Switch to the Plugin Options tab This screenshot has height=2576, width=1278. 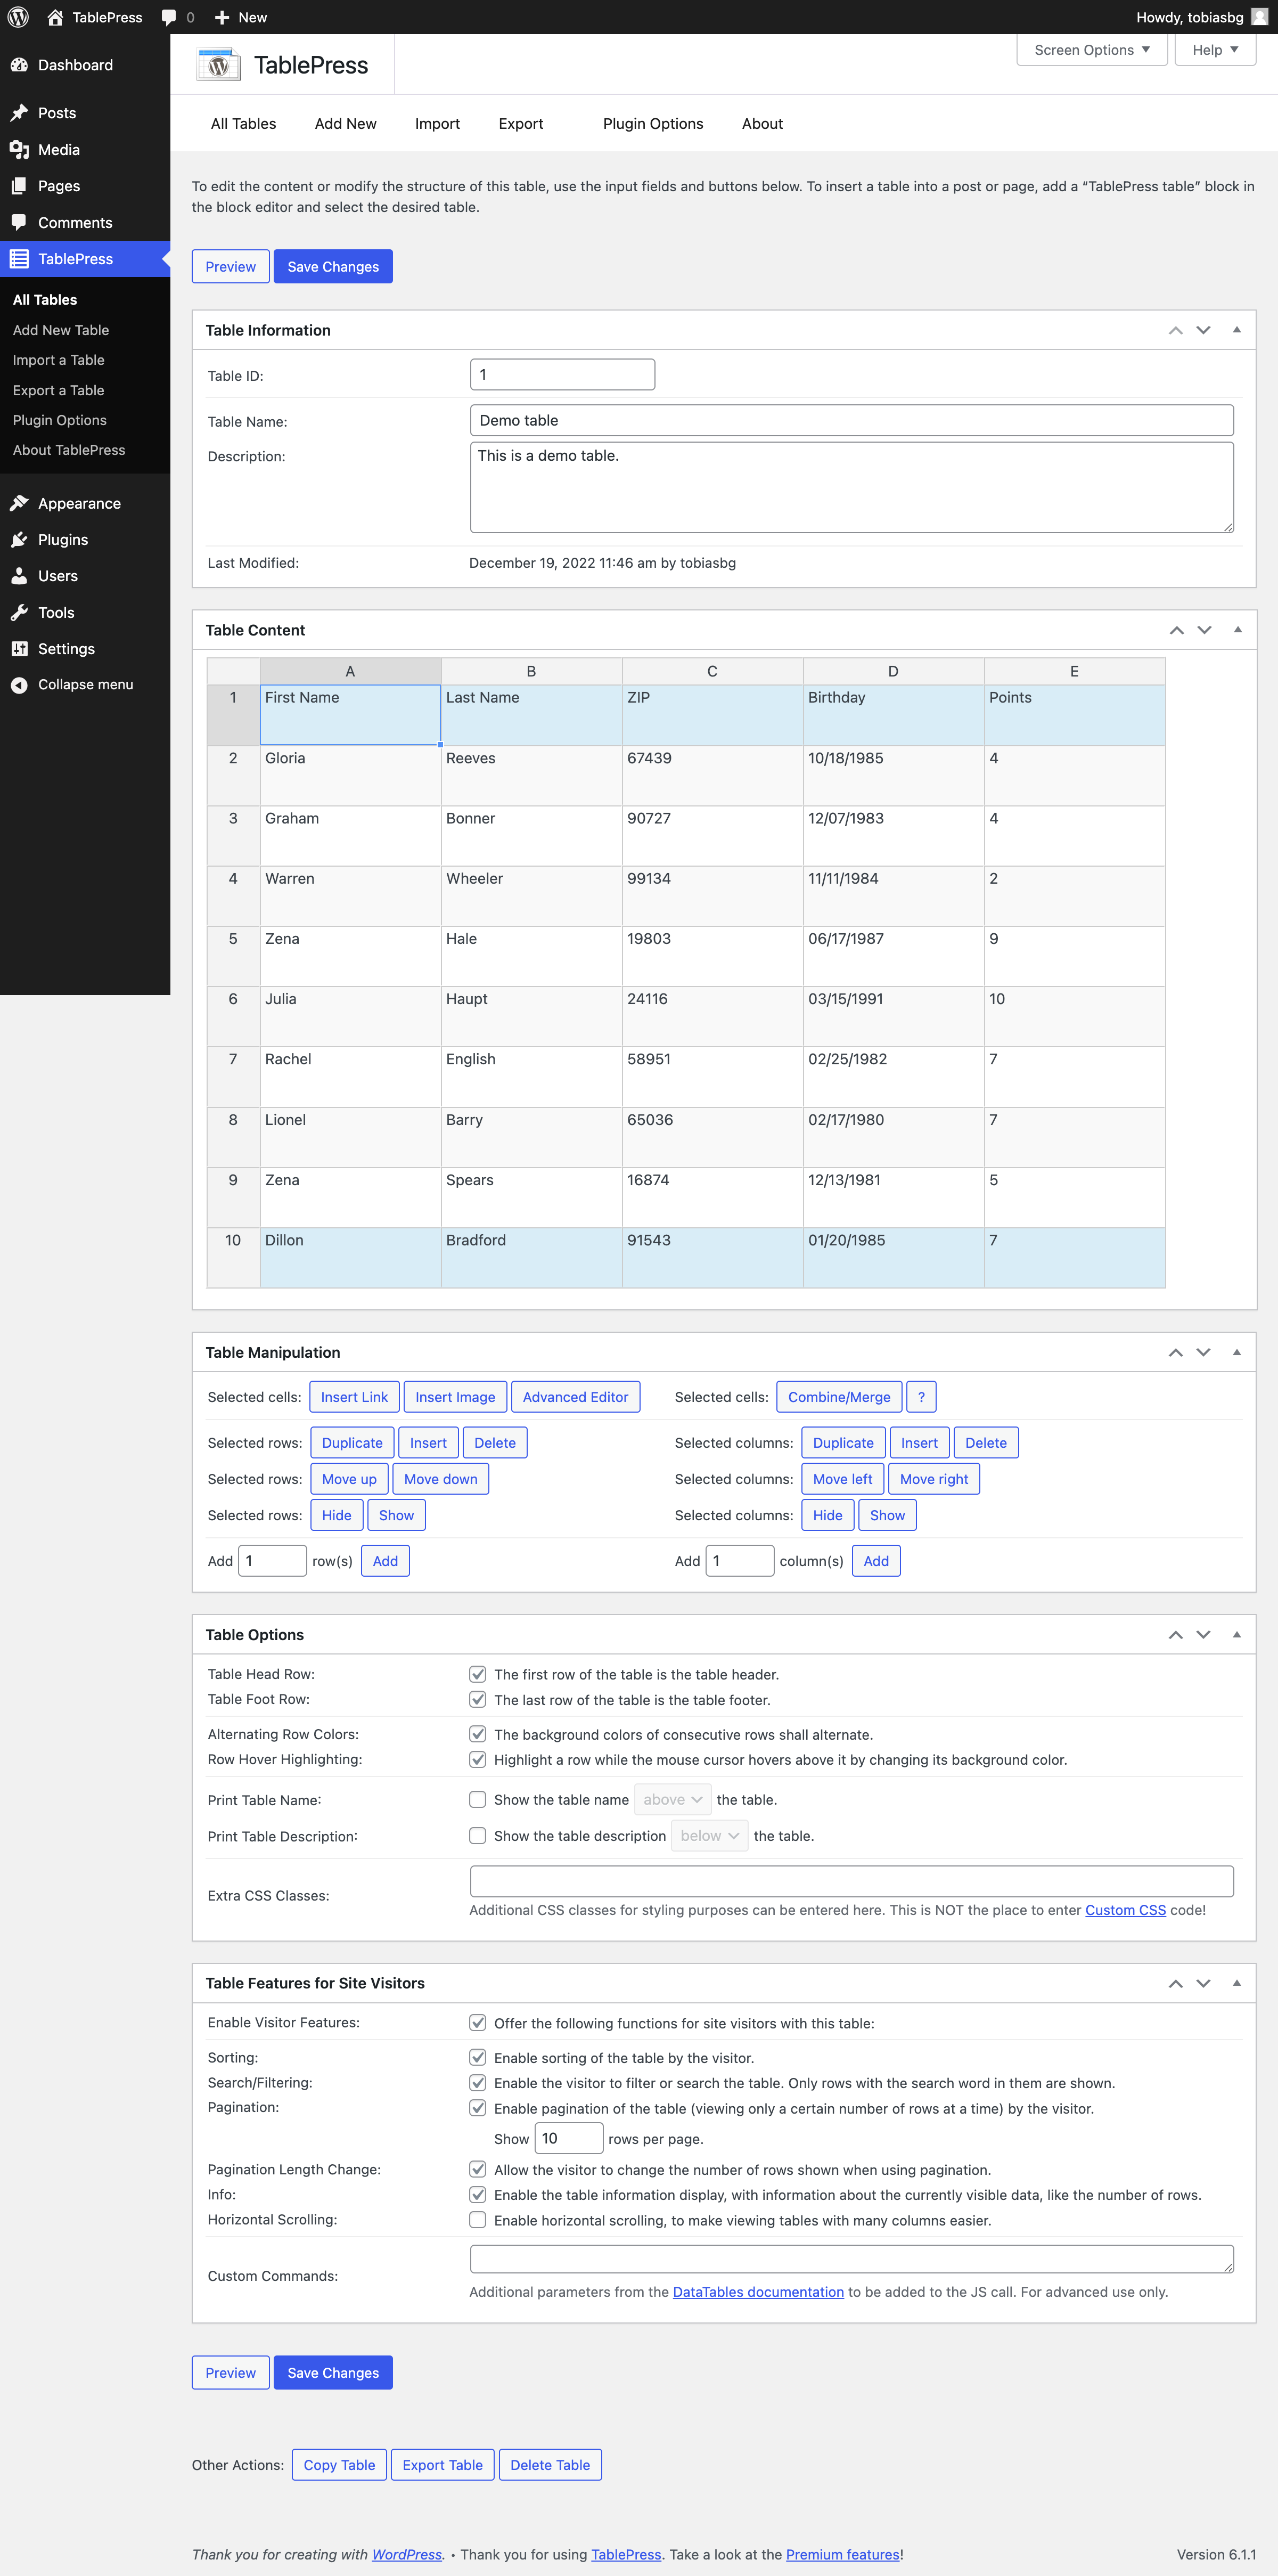click(652, 124)
